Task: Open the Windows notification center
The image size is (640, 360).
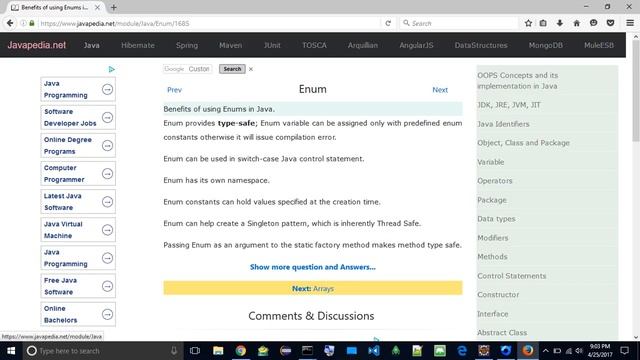Action: pos(624,351)
